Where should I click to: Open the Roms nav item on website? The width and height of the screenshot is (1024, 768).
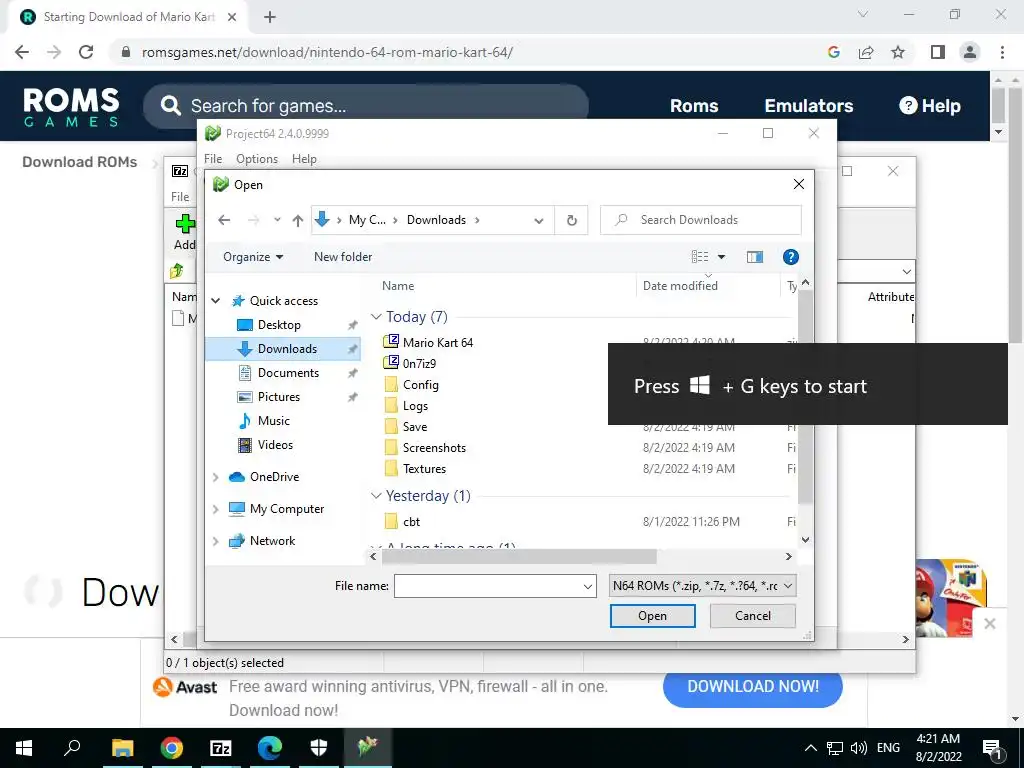tap(694, 106)
